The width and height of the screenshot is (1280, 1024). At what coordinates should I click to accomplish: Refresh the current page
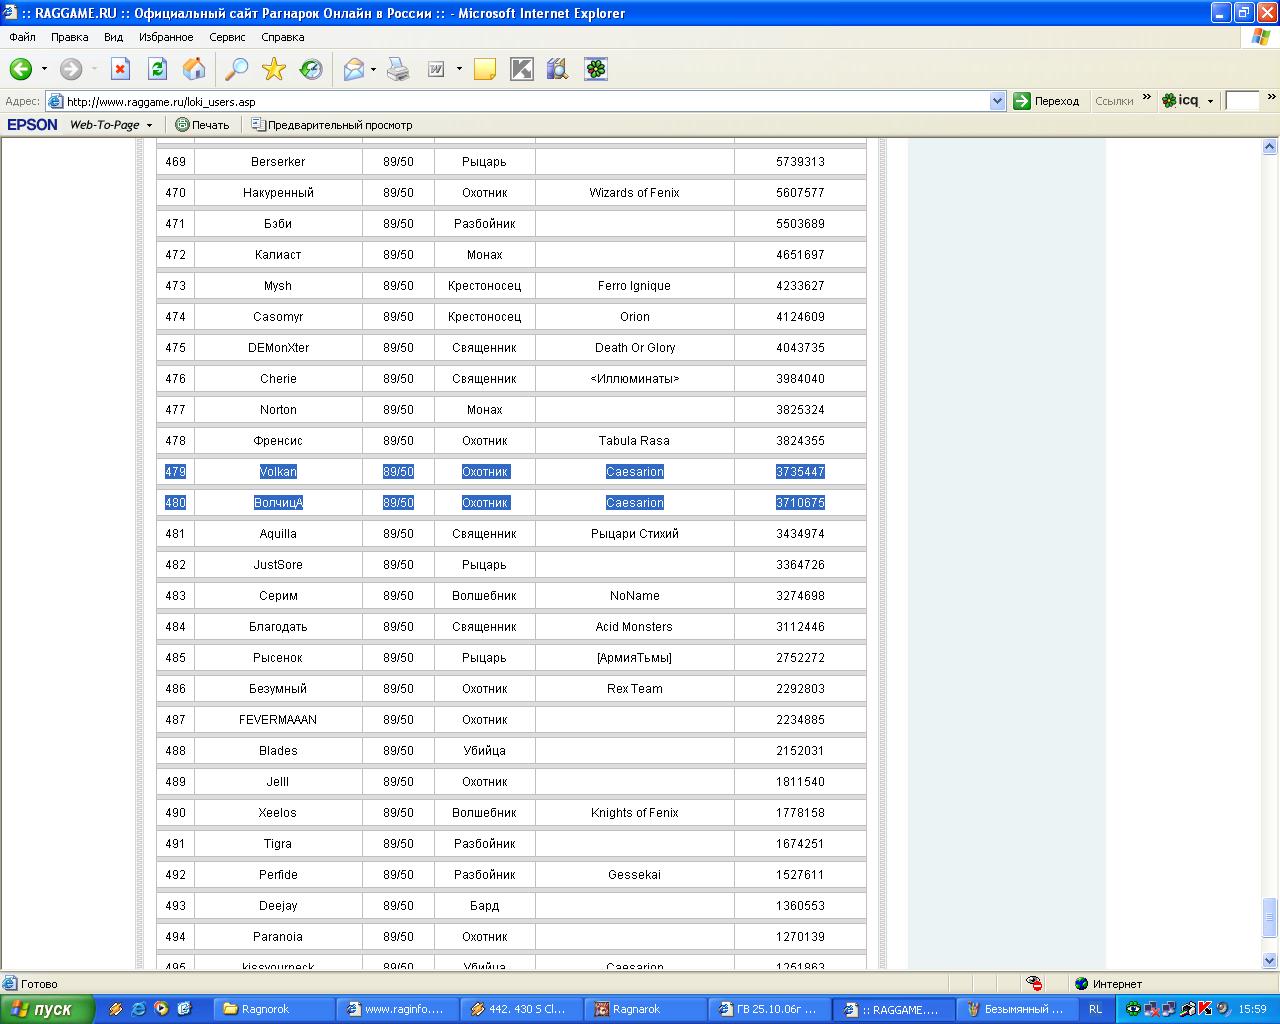(x=157, y=69)
